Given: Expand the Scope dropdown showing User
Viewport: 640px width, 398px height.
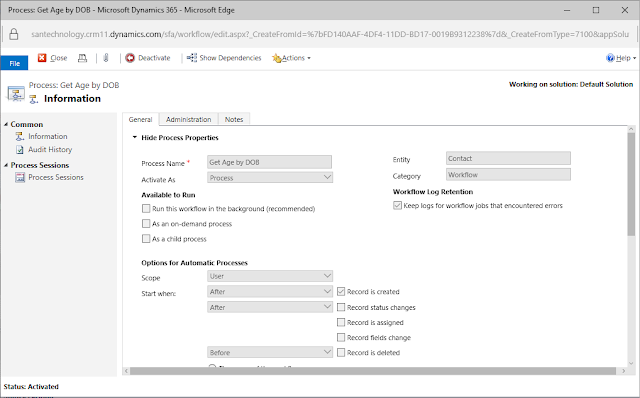Looking at the screenshot, I should pos(270,276).
